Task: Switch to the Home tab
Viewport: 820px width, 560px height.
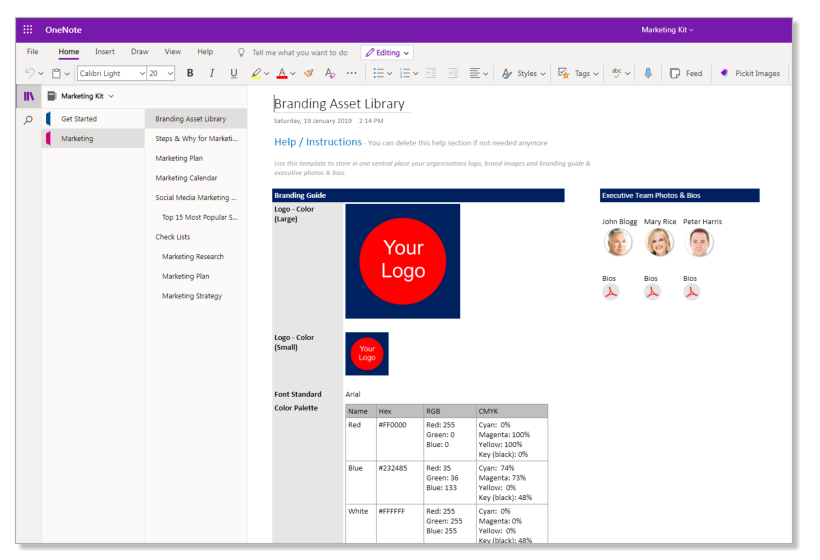Action: pos(69,52)
